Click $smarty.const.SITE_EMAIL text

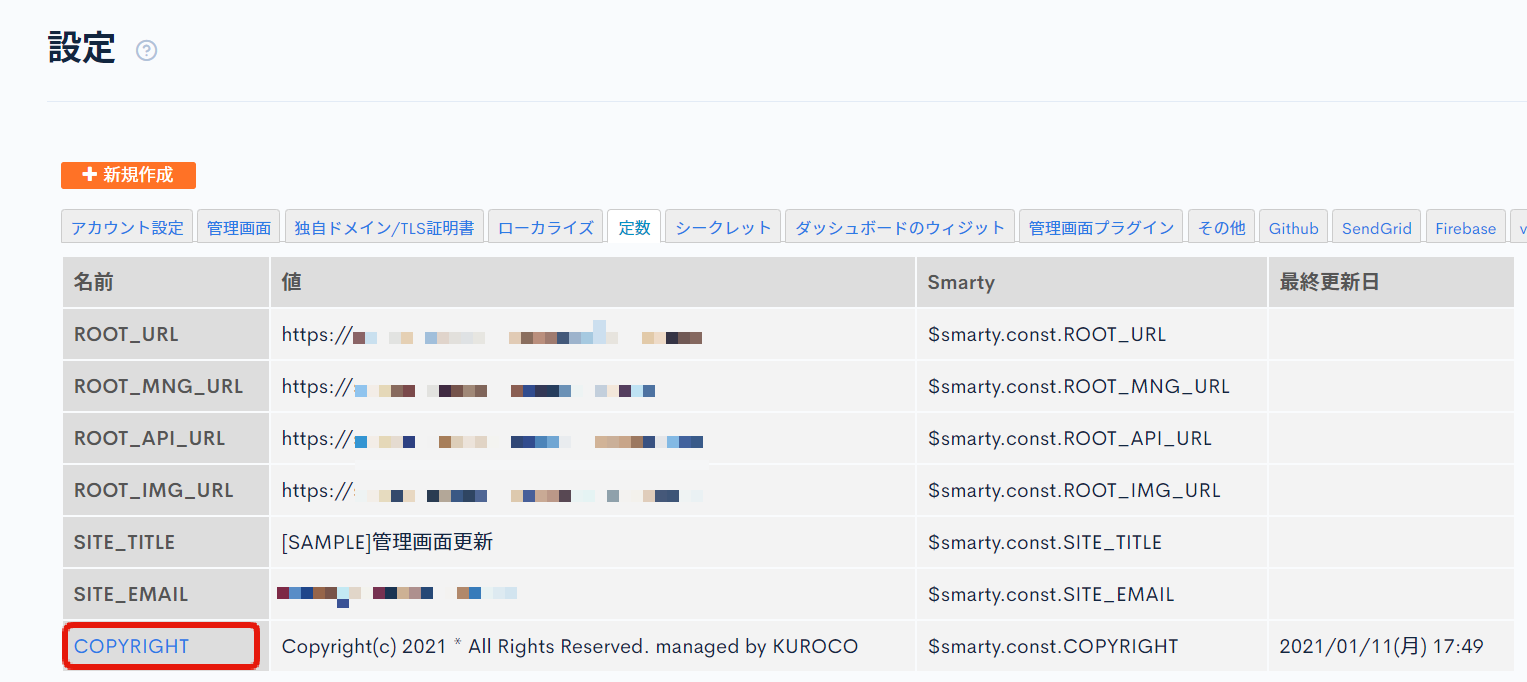click(x=1051, y=594)
